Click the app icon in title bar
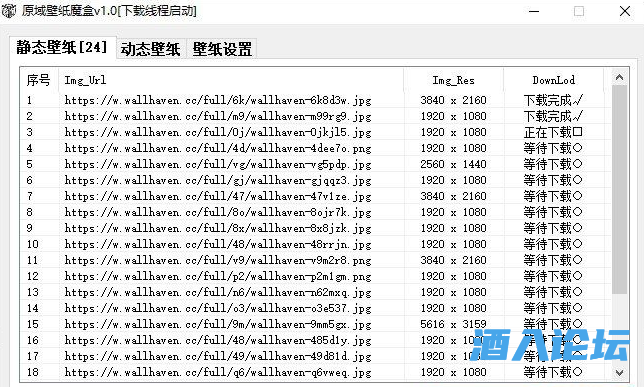Viewport: 644px width, 387px height. click(9, 11)
